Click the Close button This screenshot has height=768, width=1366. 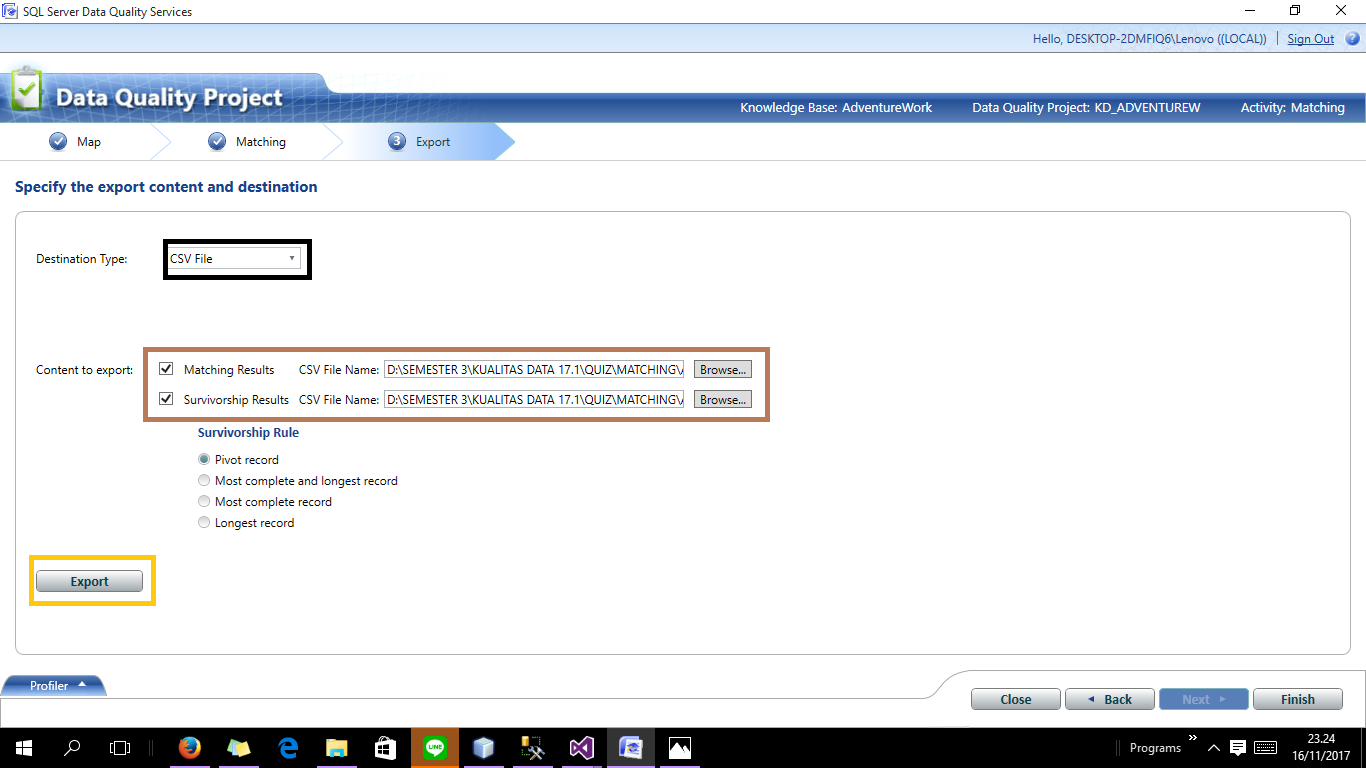1016,699
